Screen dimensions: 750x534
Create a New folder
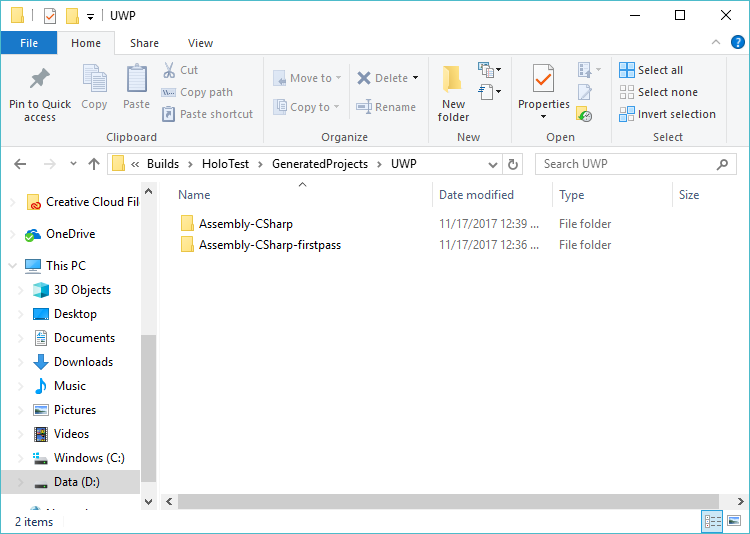[453, 94]
